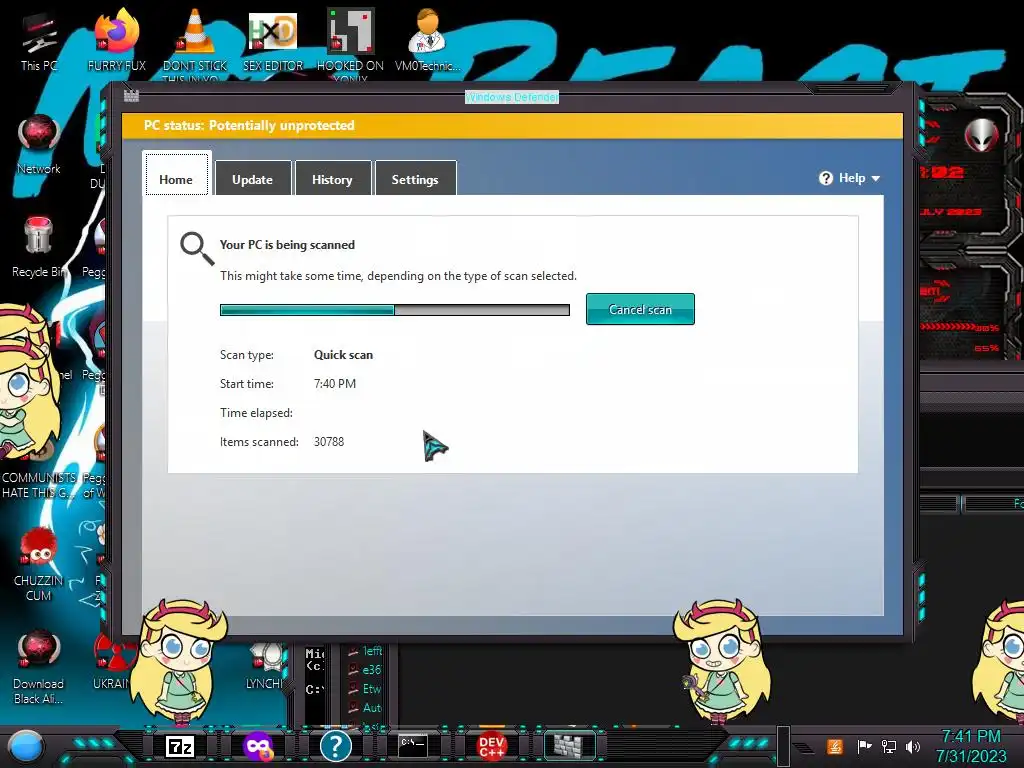1024x768 pixels.
Task: Open the taskbar clock showing 7:41 PM
Action: (x=970, y=746)
